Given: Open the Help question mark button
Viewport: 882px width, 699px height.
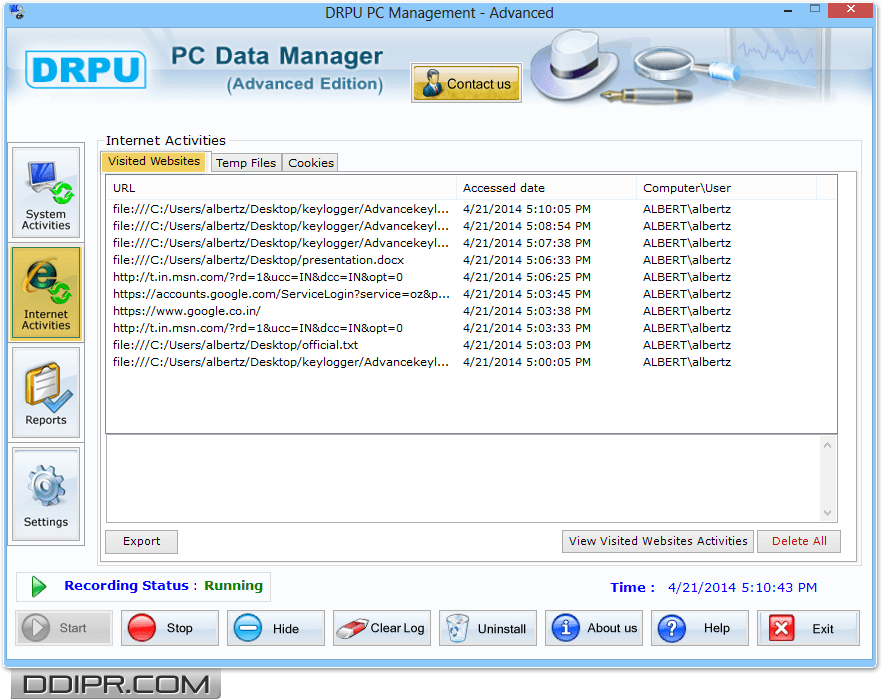Looking at the screenshot, I should pyautogui.click(x=700, y=628).
